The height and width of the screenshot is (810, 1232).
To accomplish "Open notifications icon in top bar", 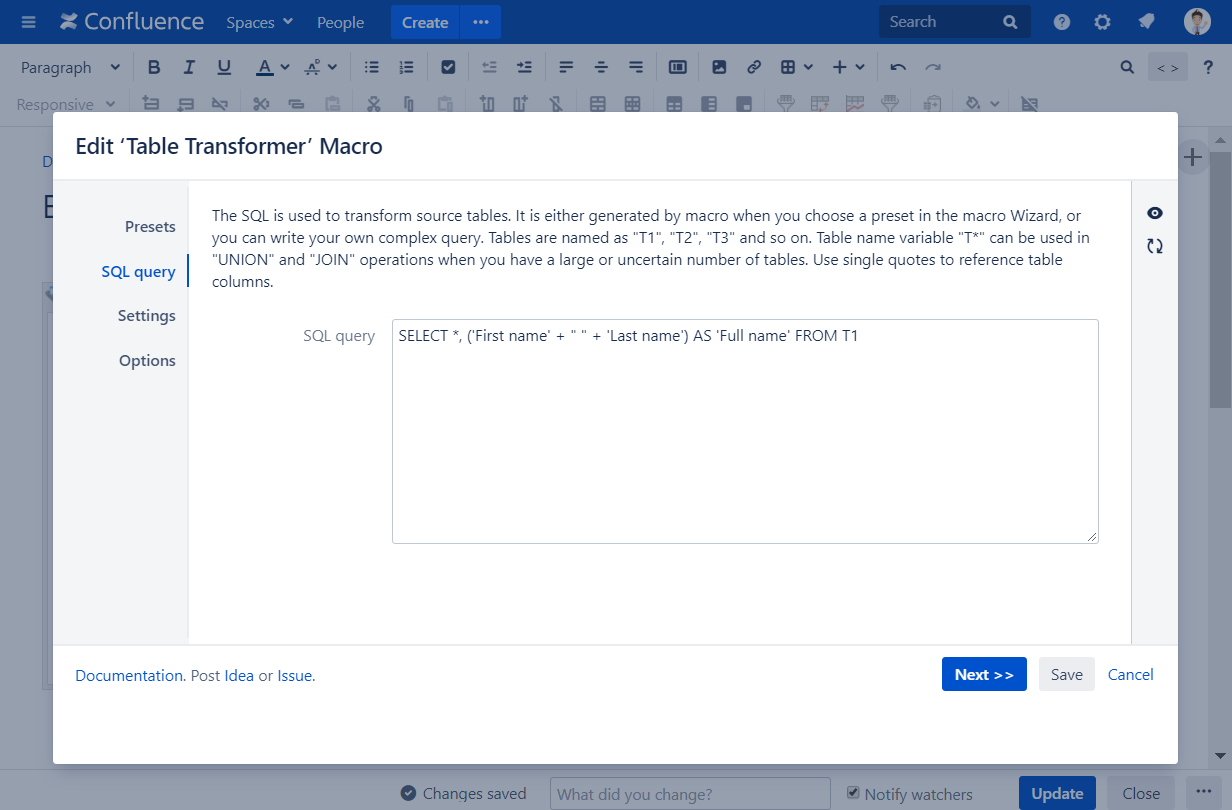I will (1147, 22).
